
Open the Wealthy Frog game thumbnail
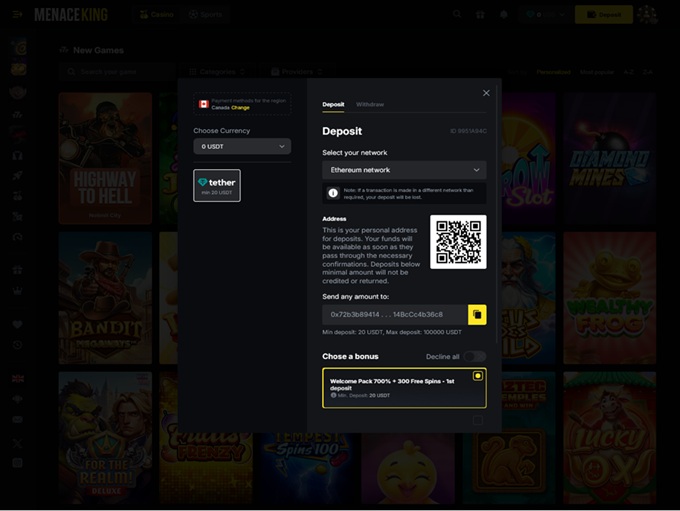[610, 298]
